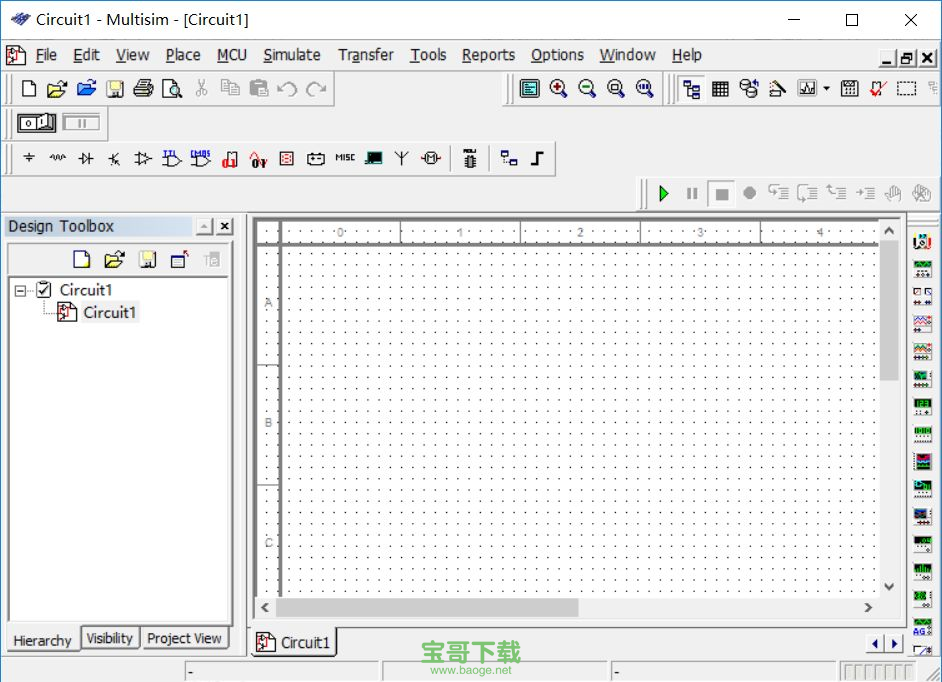Open the Place Basic components group

click(57, 158)
